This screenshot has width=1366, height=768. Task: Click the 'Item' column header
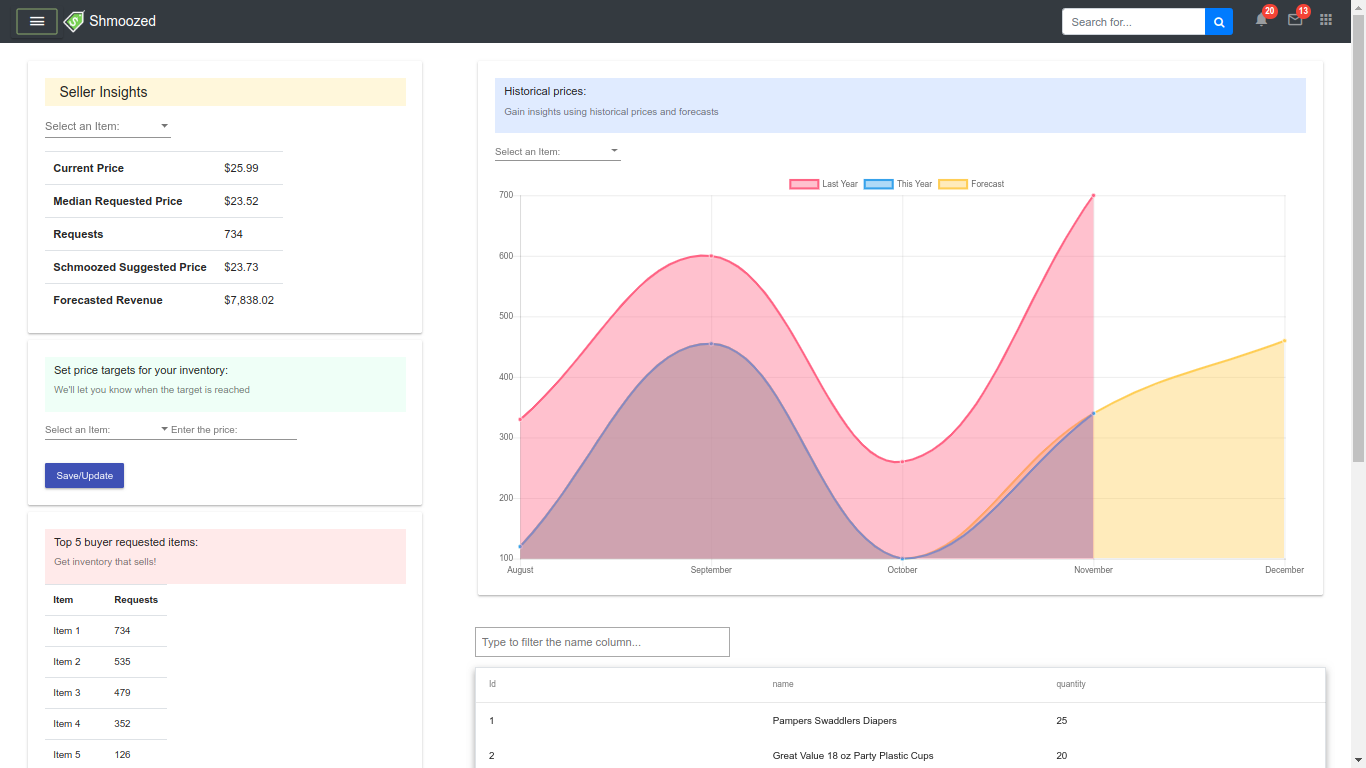(x=63, y=600)
